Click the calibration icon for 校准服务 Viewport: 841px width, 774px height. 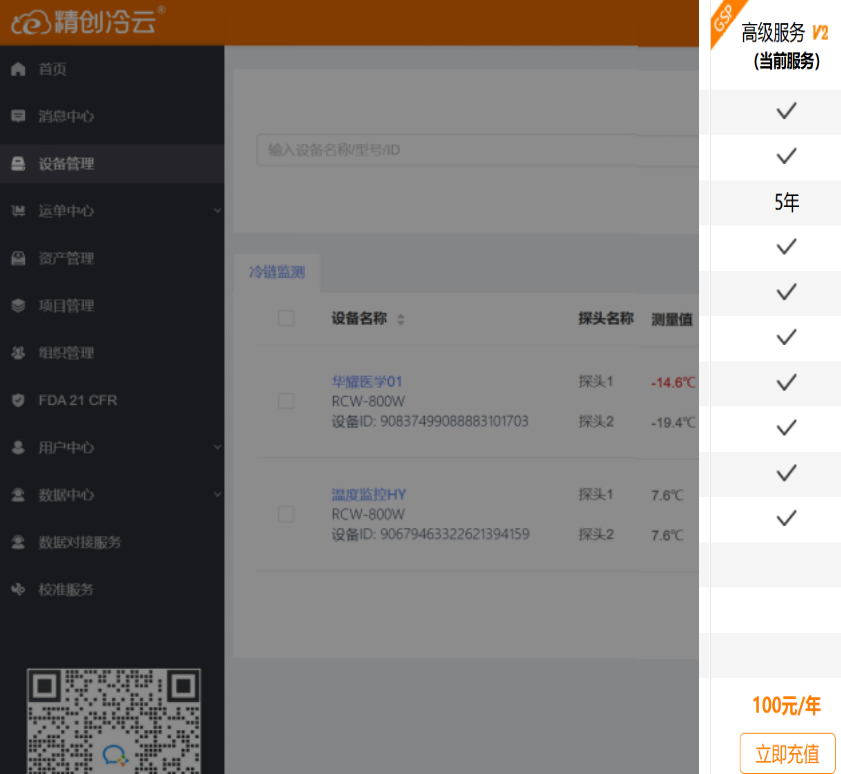pos(18,590)
